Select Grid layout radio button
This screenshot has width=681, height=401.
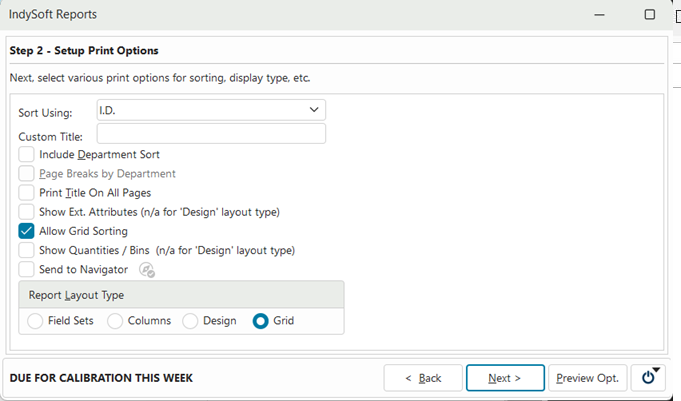pyautogui.click(x=261, y=321)
